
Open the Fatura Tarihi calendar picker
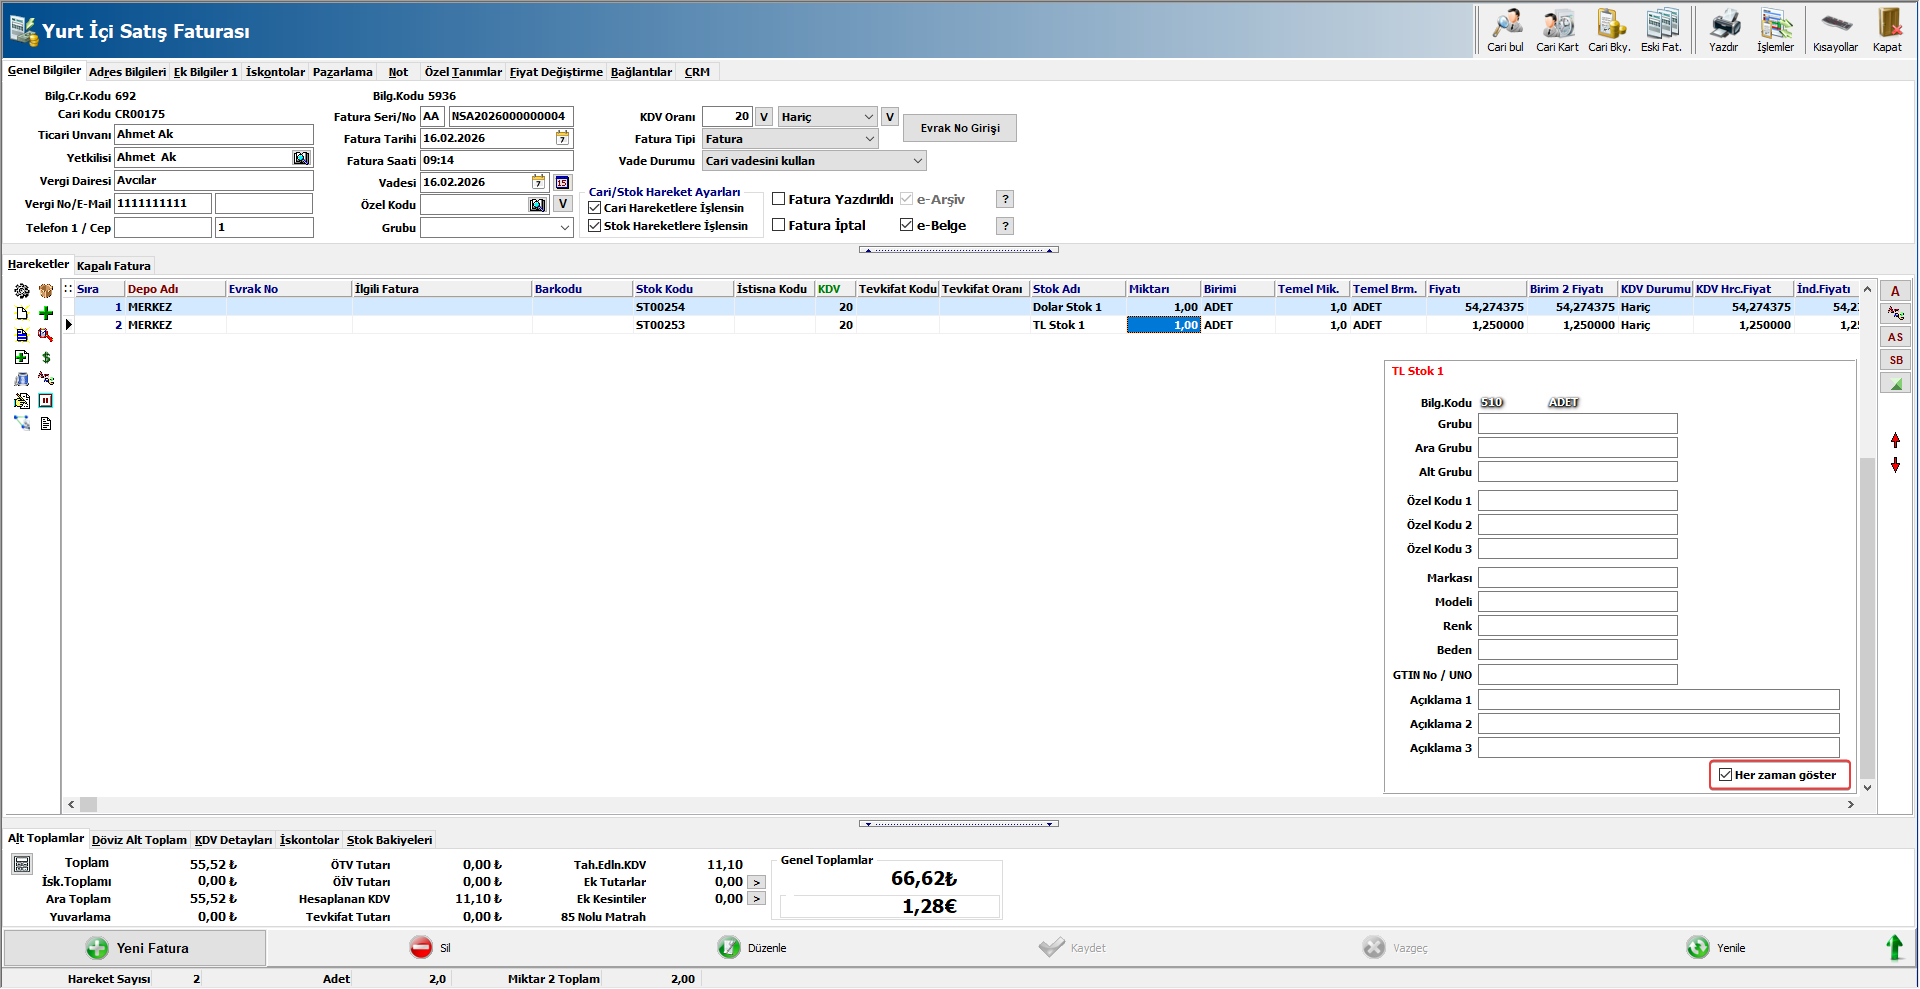[x=562, y=139]
